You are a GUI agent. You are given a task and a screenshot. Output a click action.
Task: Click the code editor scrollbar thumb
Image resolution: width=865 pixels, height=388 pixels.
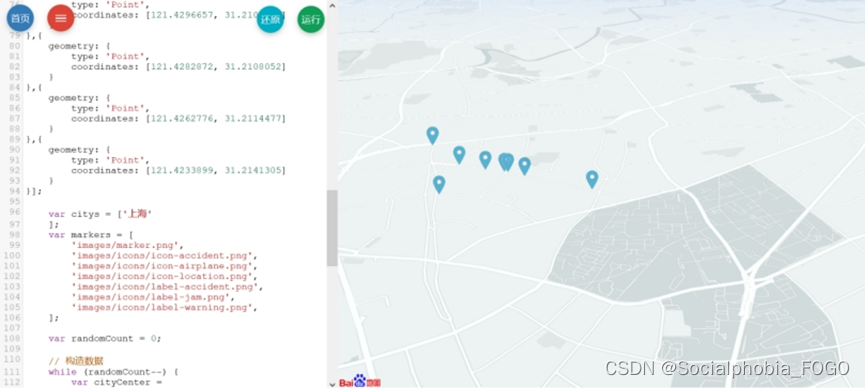click(x=332, y=228)
